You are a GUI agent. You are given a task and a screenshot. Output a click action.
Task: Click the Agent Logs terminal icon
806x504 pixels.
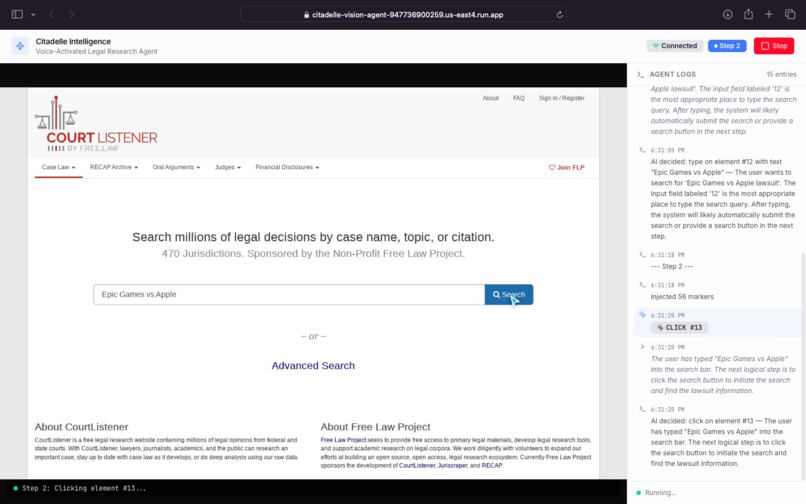[640, 74]
